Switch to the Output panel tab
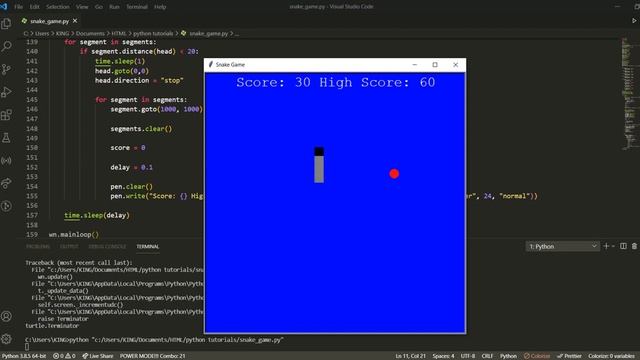Screen dimensions: 640x360 coord(69,247)
